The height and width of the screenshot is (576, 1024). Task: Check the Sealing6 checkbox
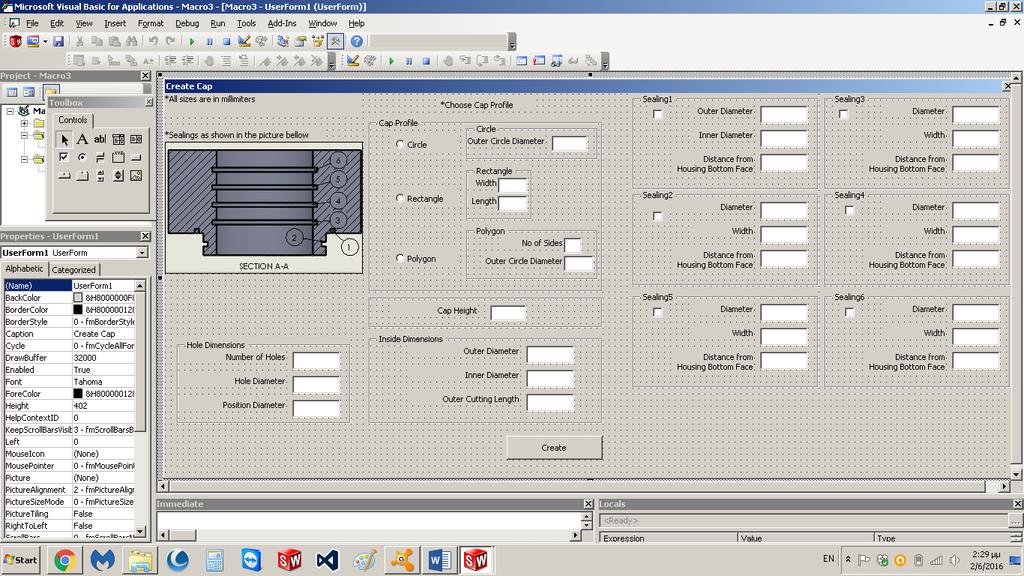pos(849,312)
